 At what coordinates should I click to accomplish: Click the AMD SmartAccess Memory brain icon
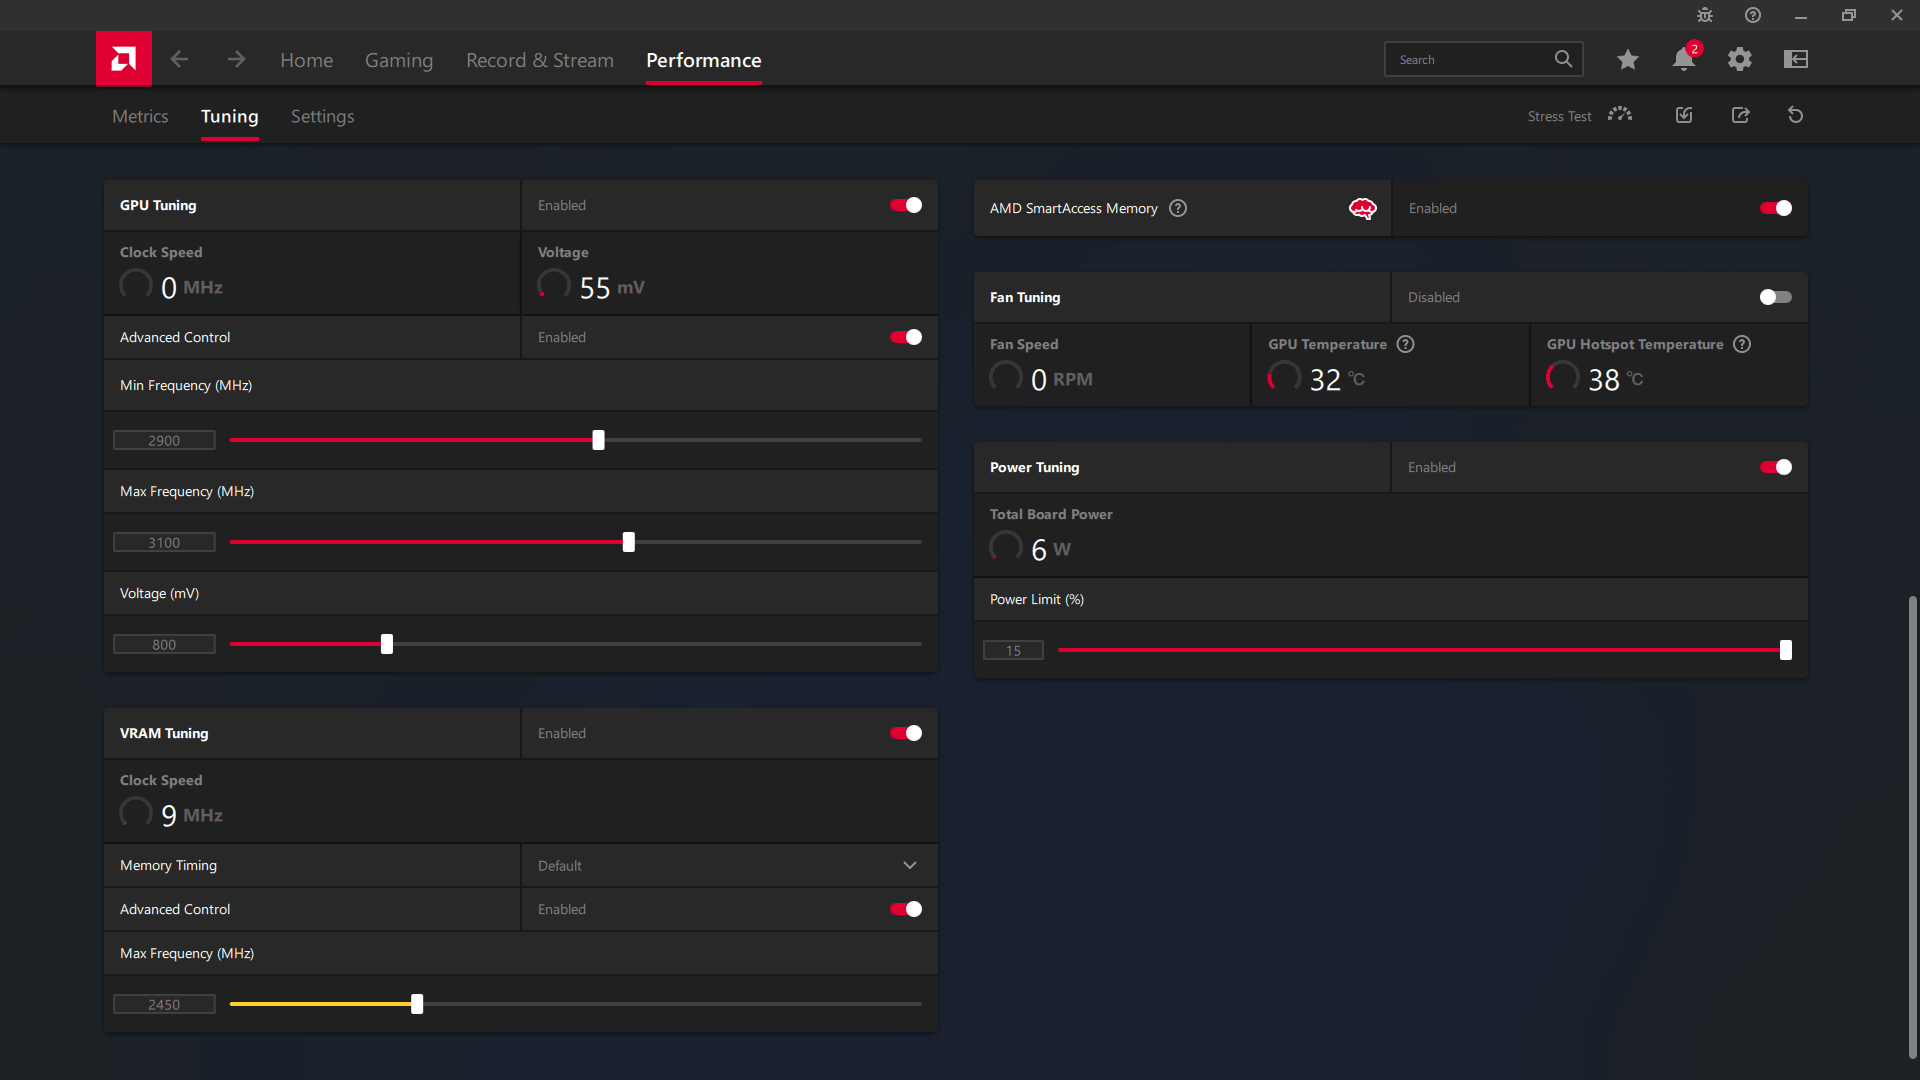(x=1362, y=208)
